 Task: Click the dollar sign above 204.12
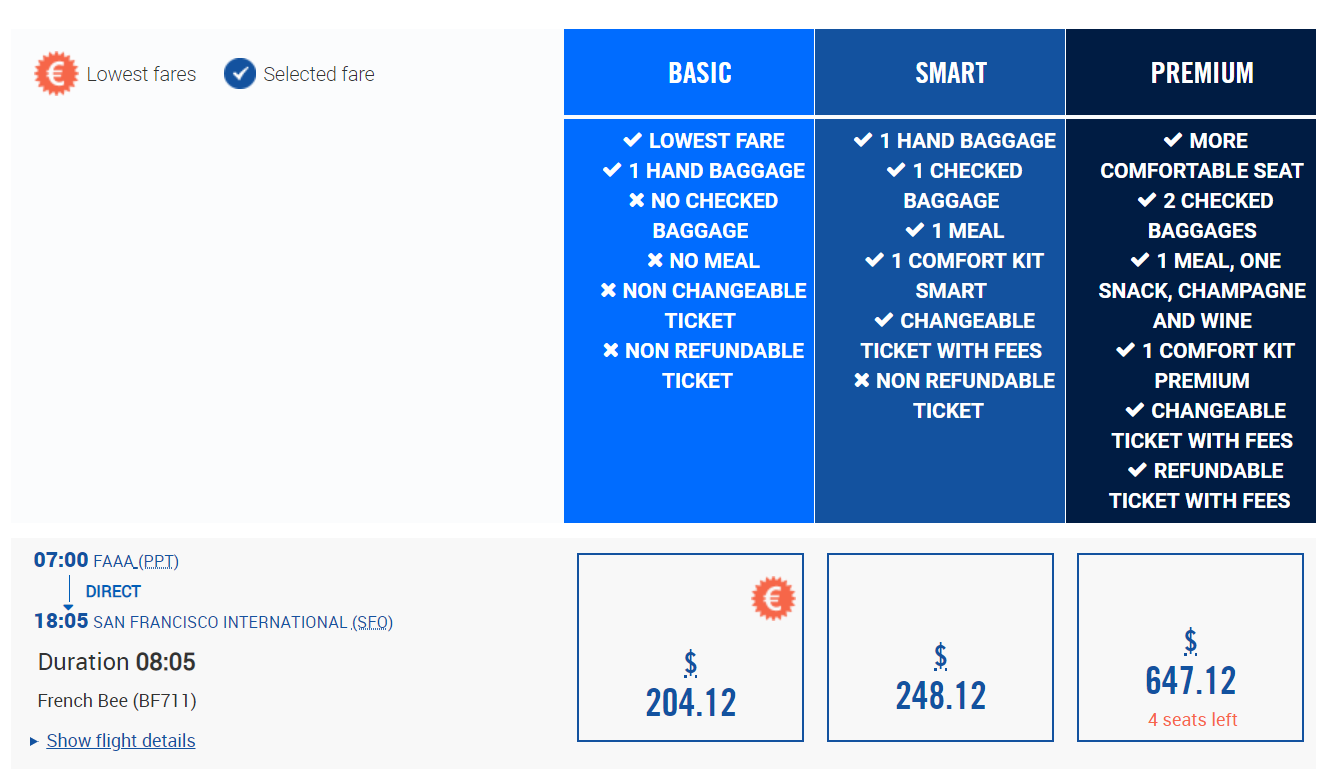(691, 663)
